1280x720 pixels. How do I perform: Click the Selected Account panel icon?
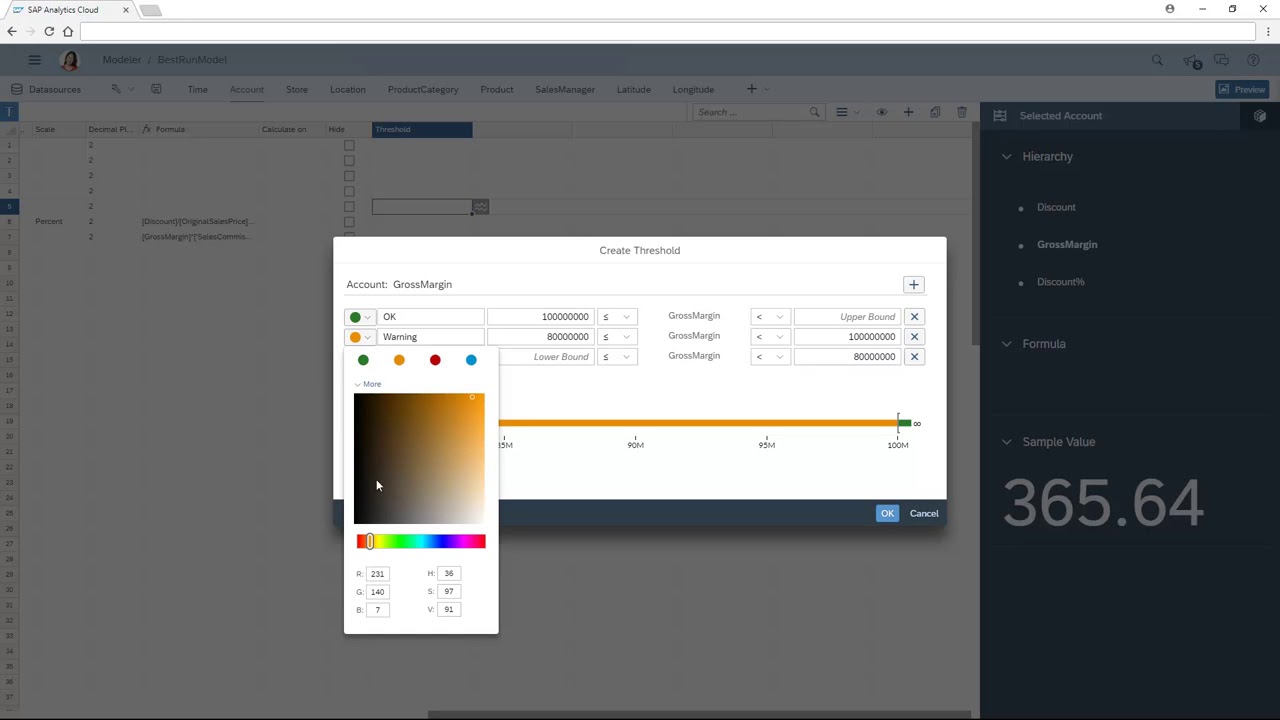tap(999, 116)
